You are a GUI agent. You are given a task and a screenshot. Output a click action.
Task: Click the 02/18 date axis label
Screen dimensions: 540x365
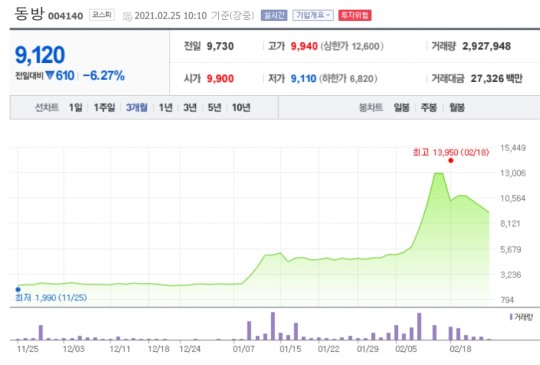460,349
